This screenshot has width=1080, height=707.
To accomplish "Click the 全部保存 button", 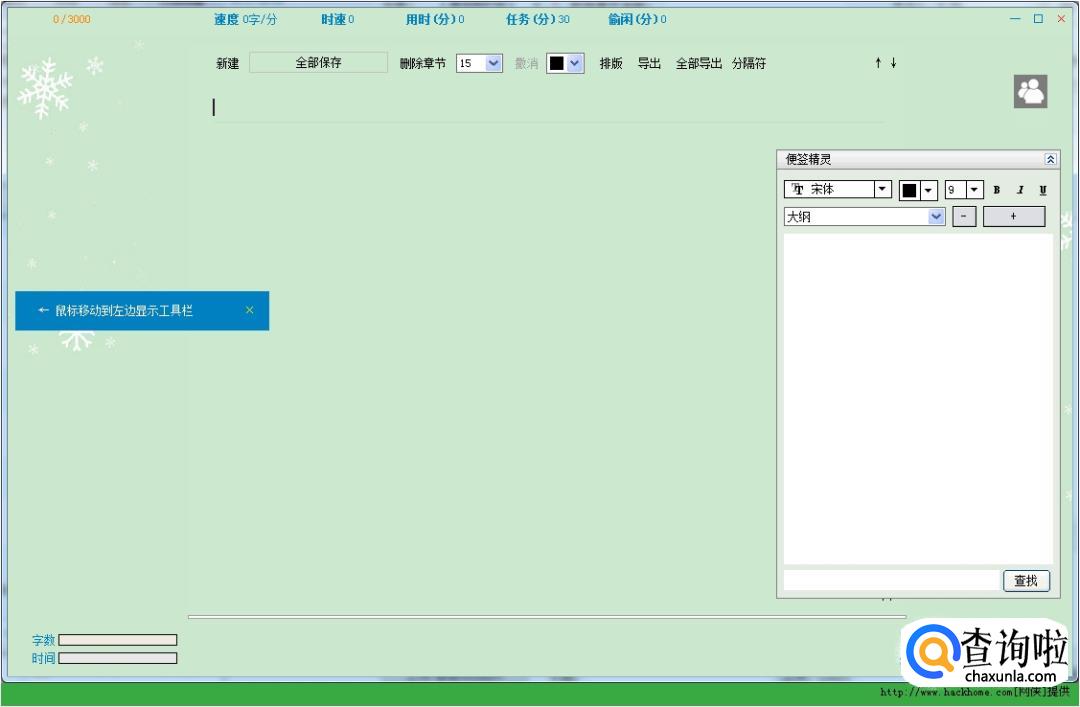I will tap(318, 63).
